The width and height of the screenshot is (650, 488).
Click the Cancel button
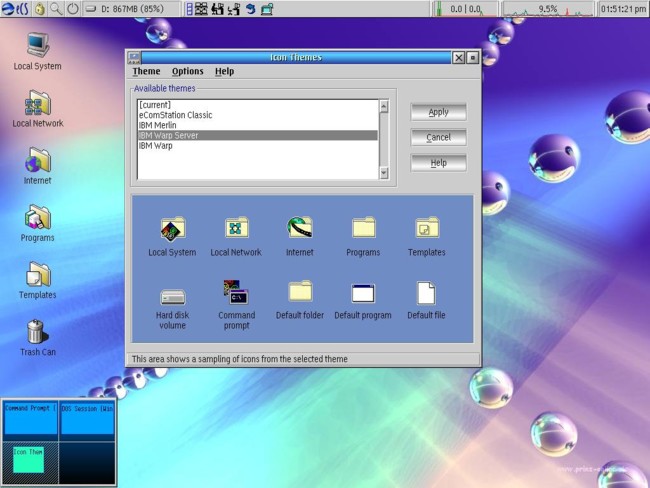(439, 137)
